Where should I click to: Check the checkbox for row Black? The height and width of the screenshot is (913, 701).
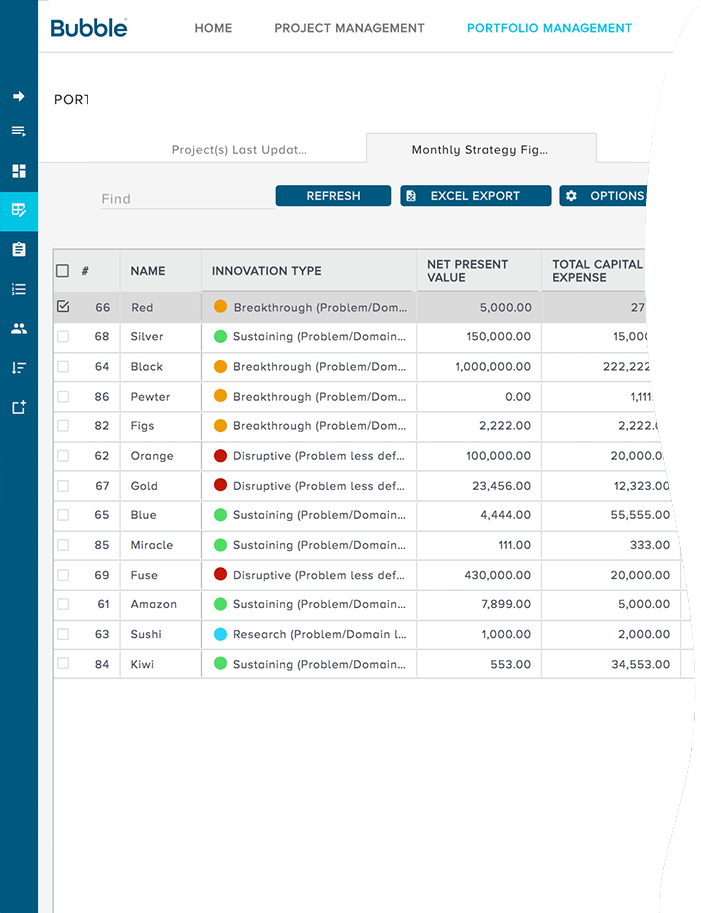pos(63,366)
